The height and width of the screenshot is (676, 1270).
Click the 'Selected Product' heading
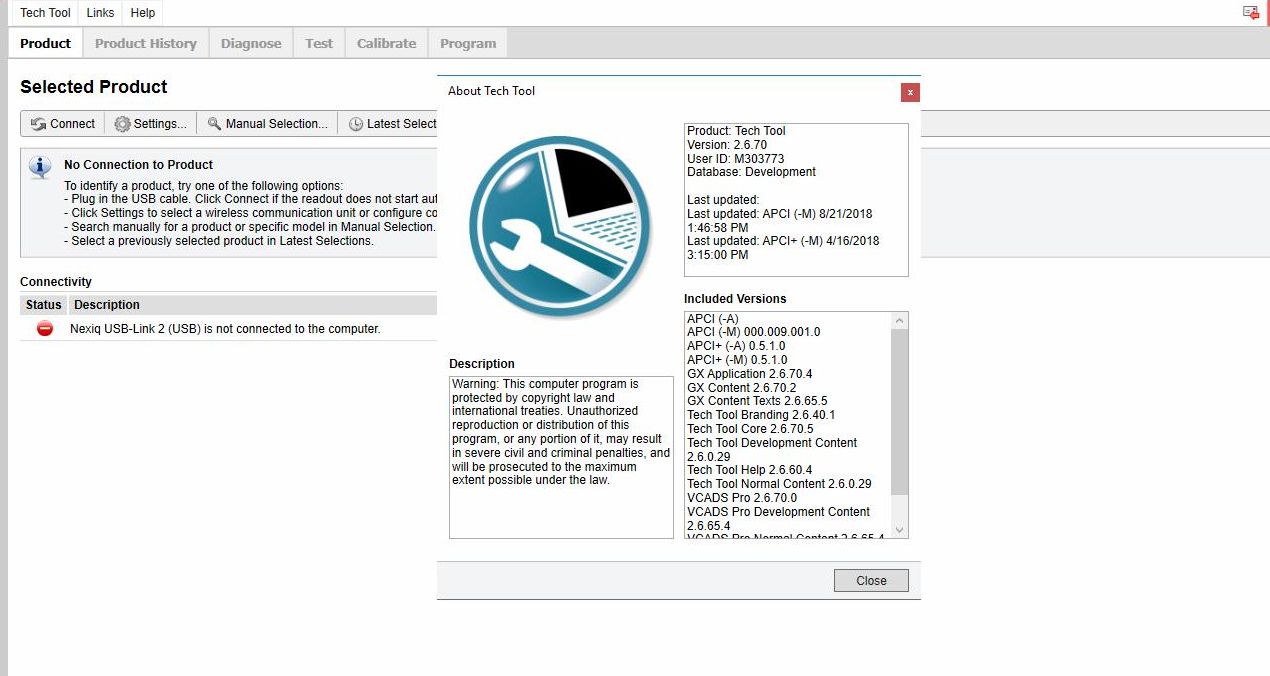tap(94, 87)
